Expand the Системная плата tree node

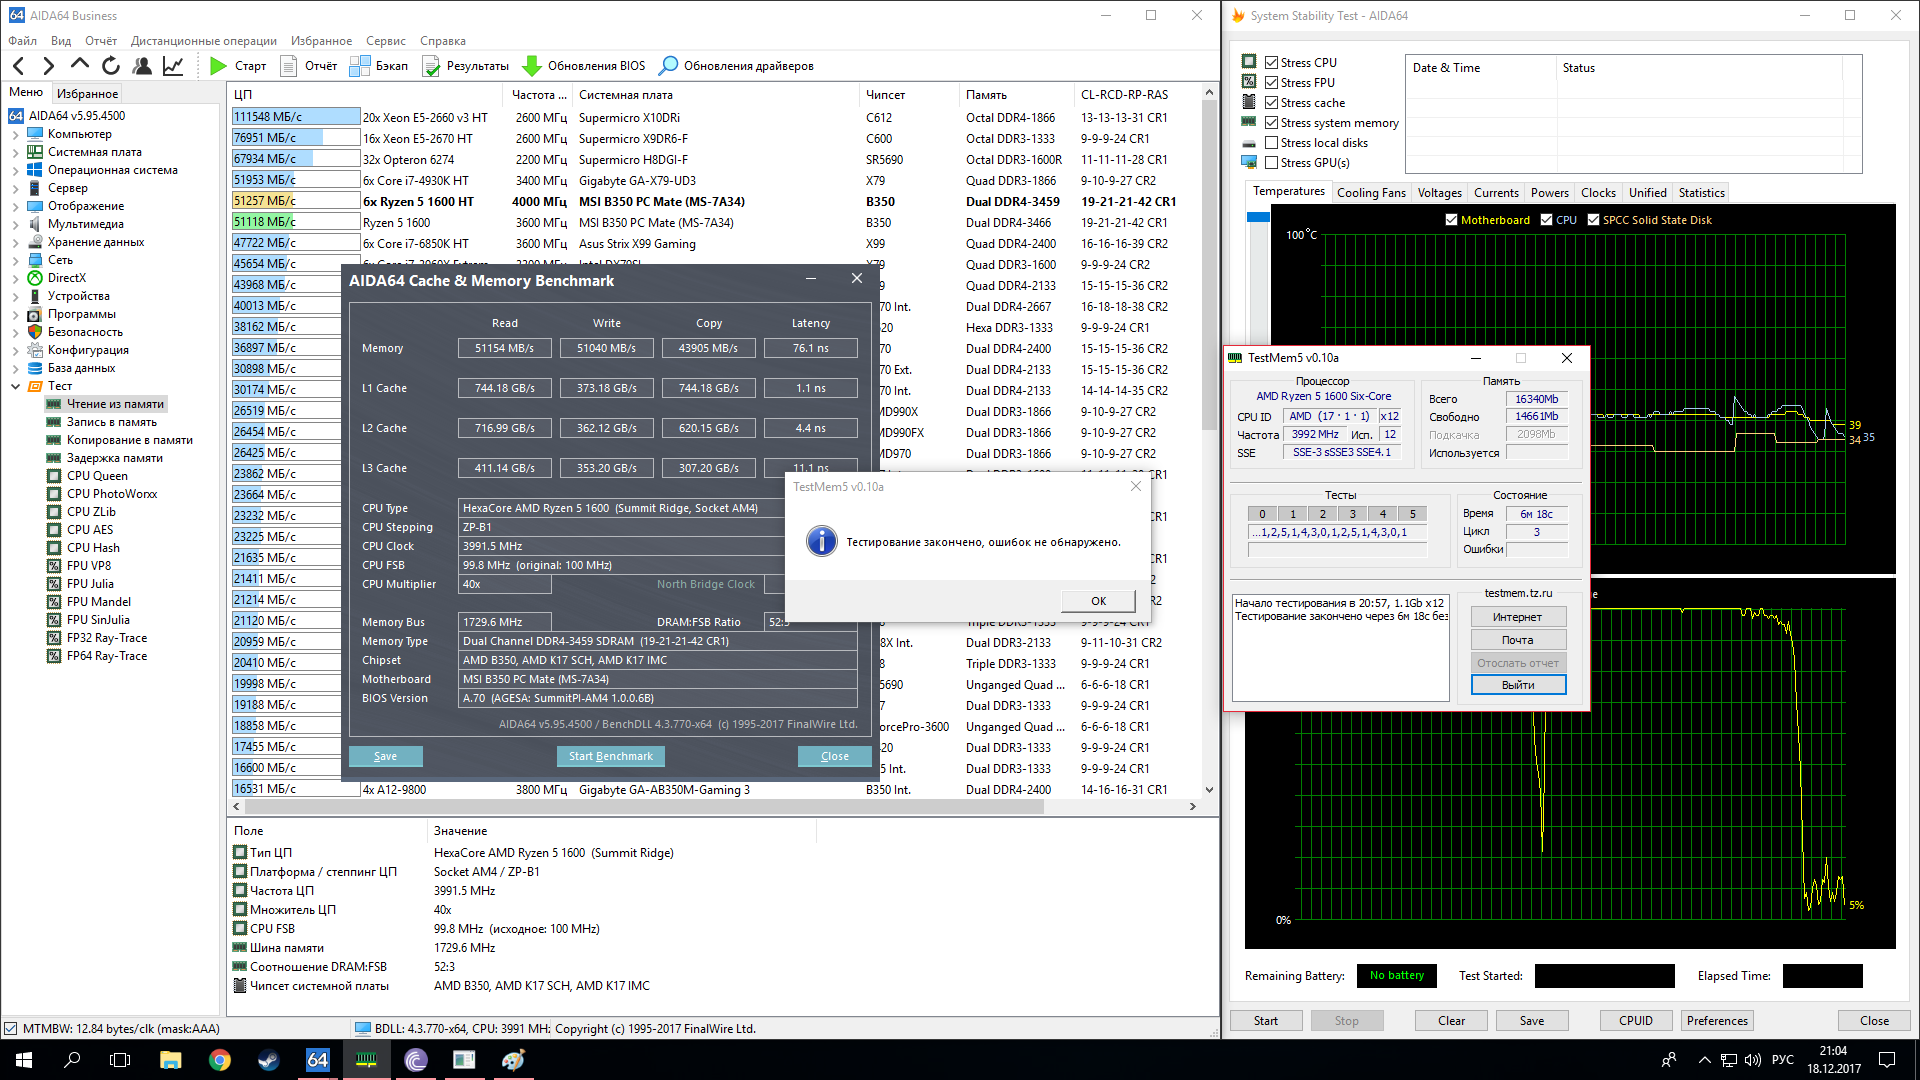point(15,152)
